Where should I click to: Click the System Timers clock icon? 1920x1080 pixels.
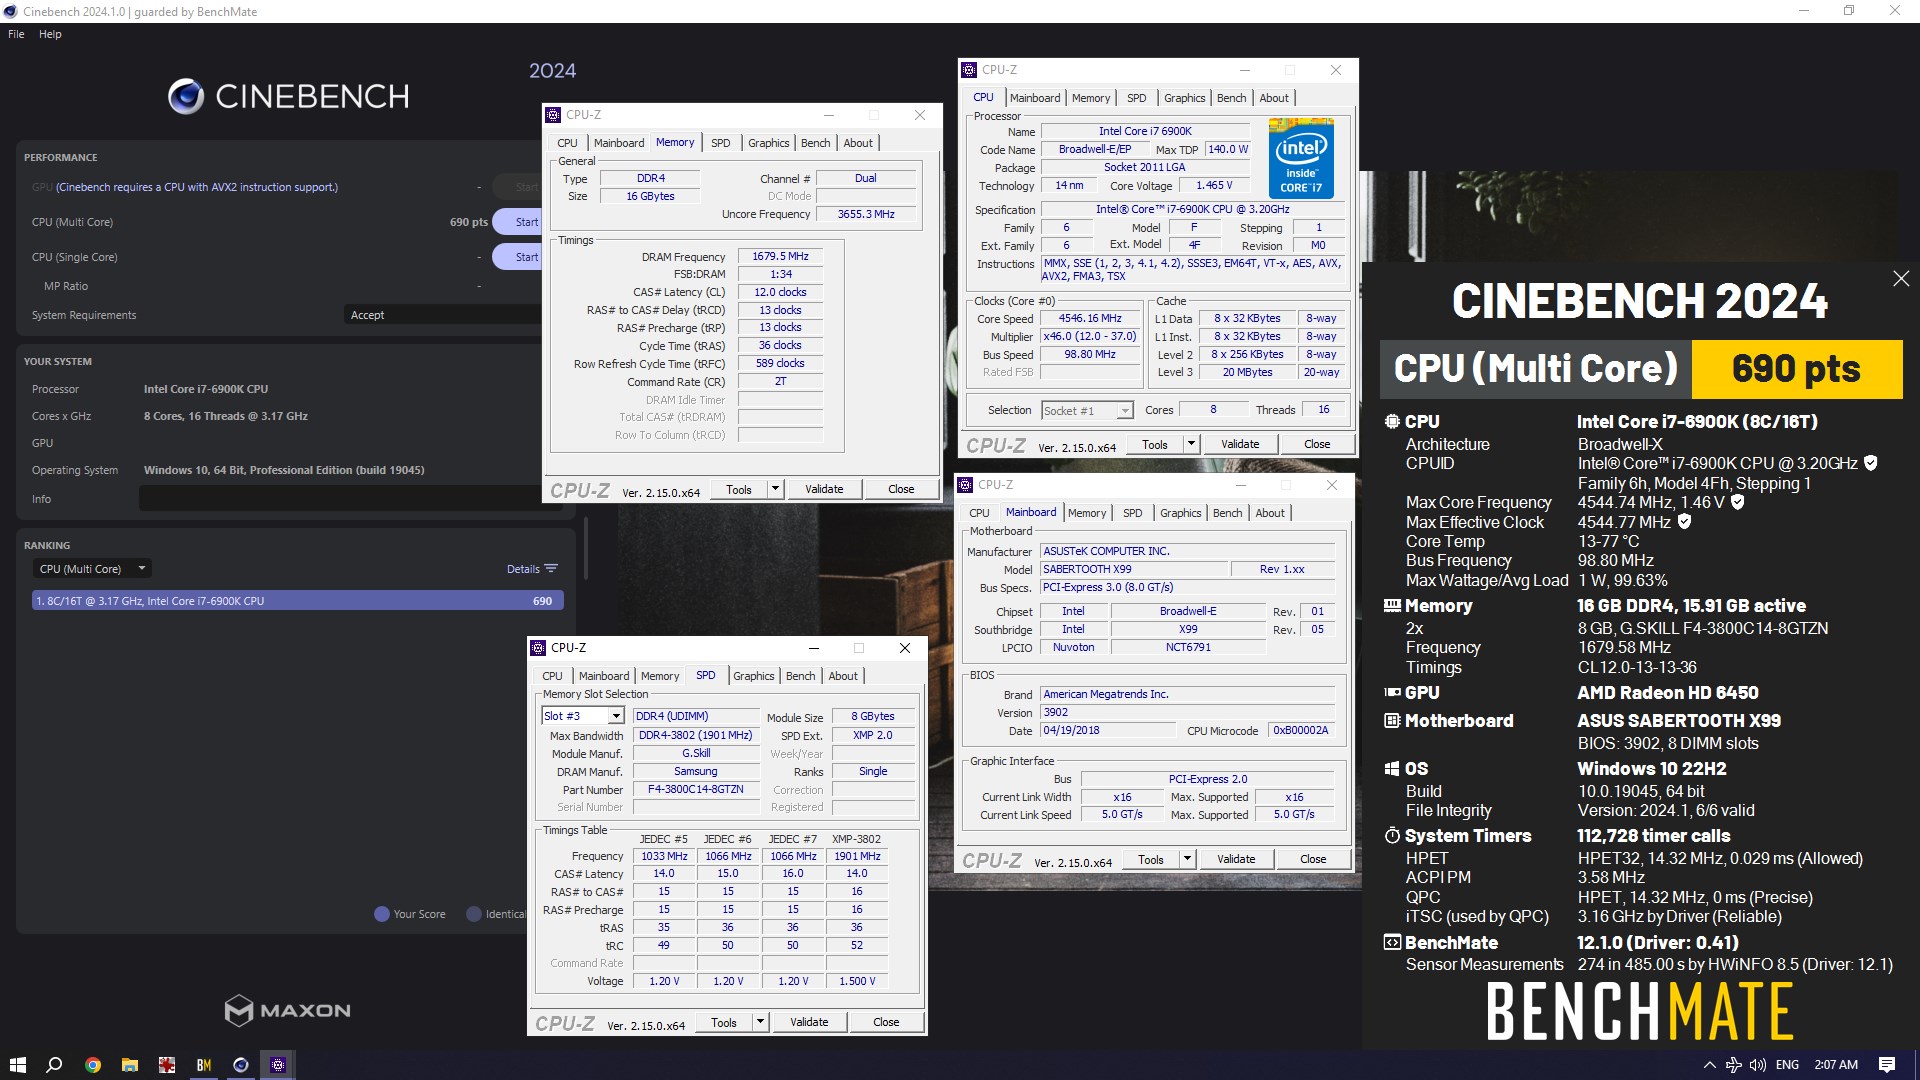(x=1392, y=836)
